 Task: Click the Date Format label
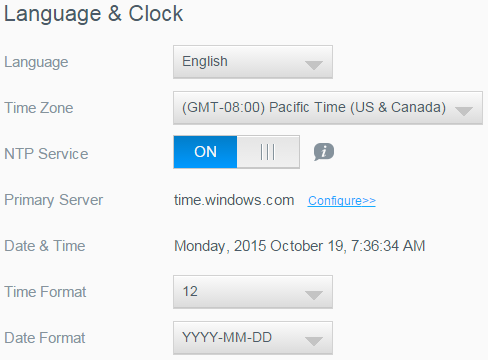45,338
